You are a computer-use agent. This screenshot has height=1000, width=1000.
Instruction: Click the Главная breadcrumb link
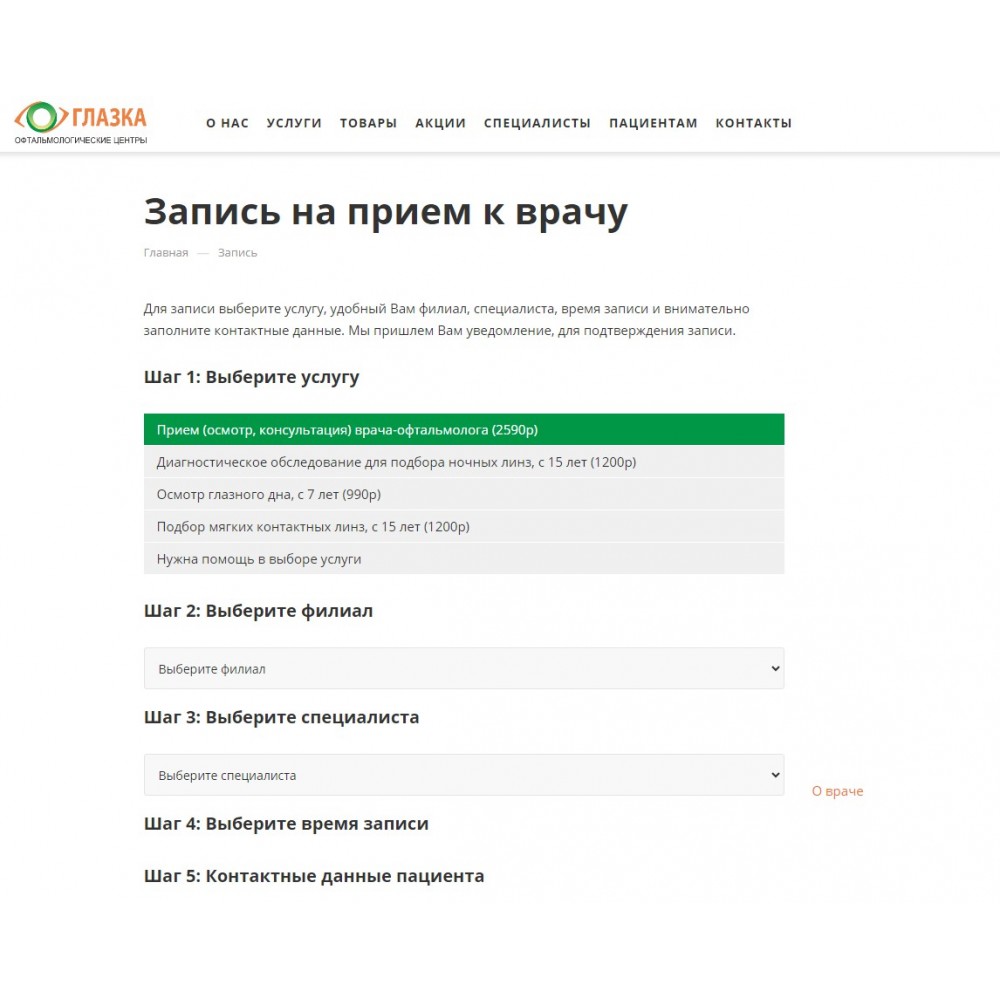(166, 253)
